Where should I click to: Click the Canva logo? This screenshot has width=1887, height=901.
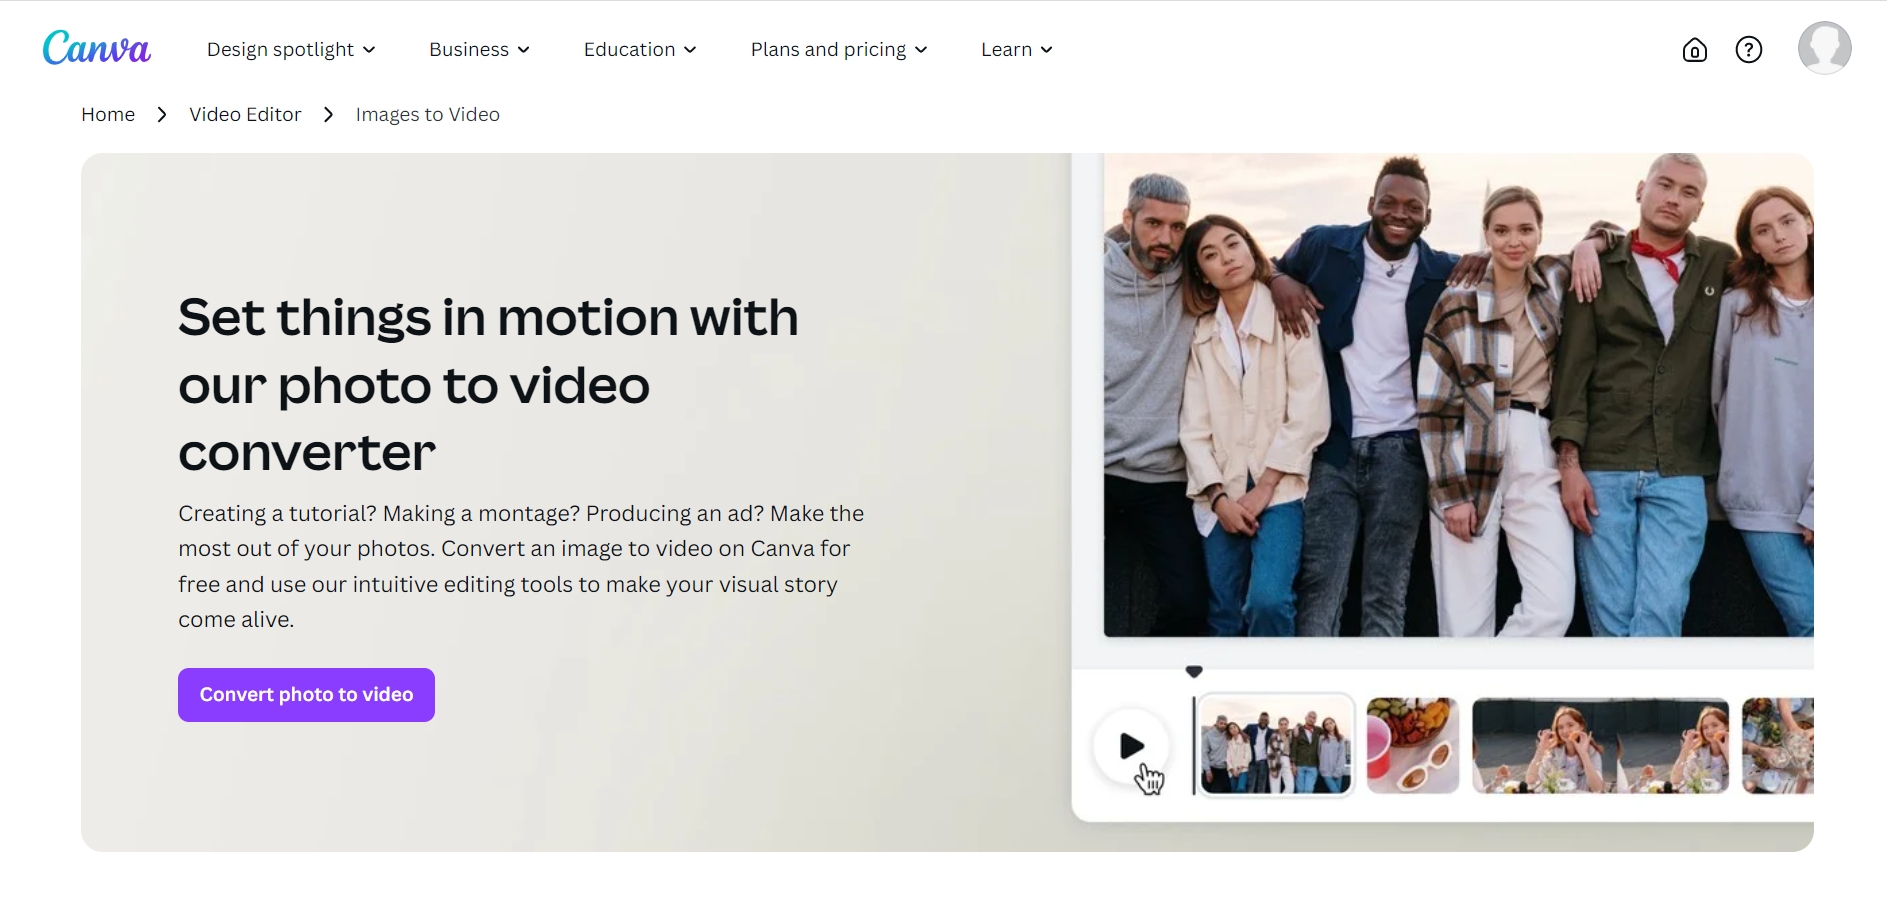[96, 48]
